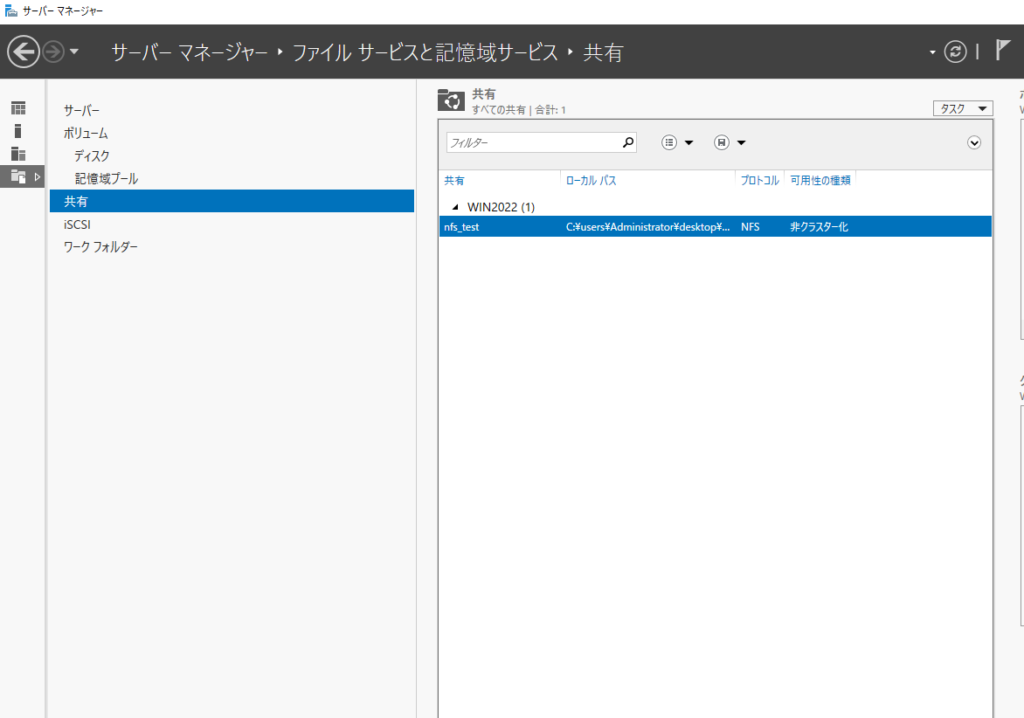Open the Dashboard icon in the left rail
1024x718 pixels.
pyautogui.click(x=18, y=108)
